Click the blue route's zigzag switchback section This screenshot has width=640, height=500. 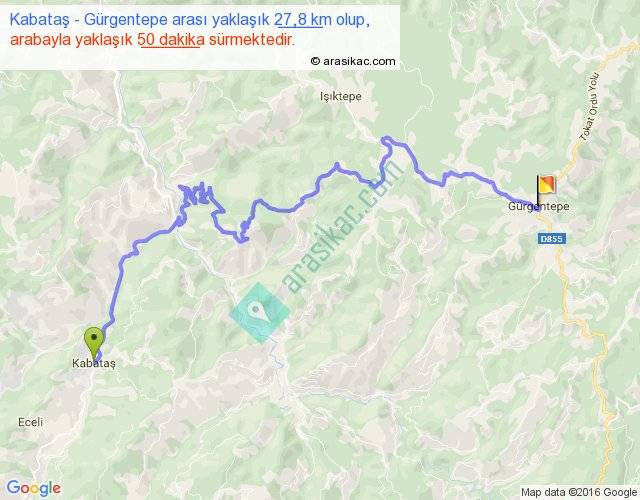(197, 195)
